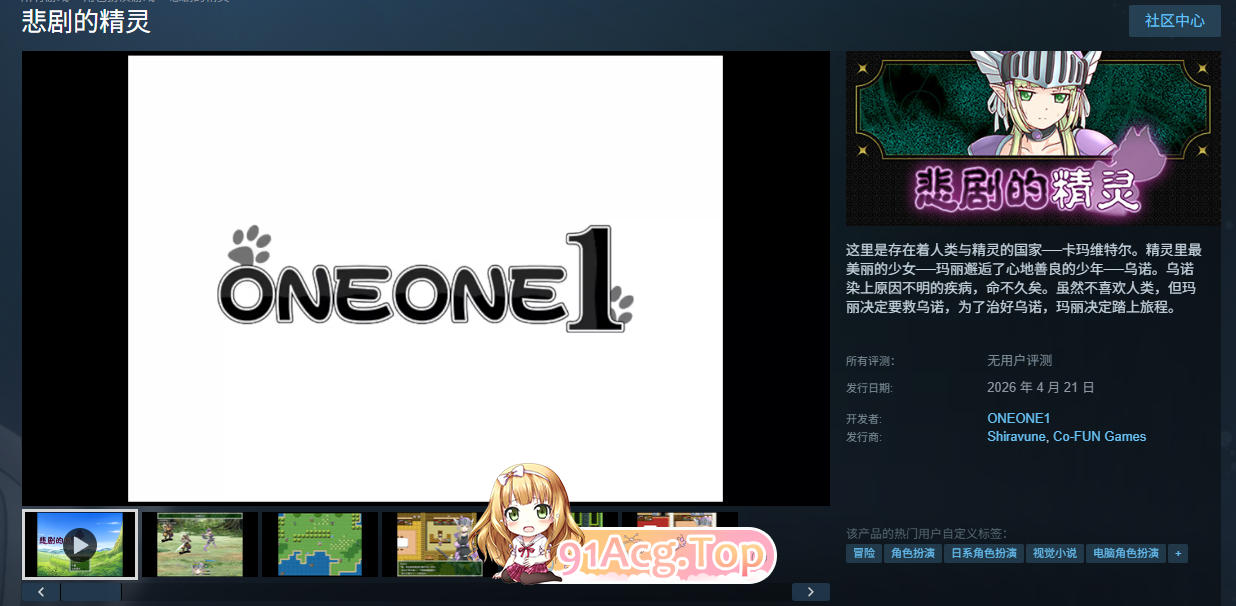
Task: Click the 发行商 label
Action: [864, 437]
